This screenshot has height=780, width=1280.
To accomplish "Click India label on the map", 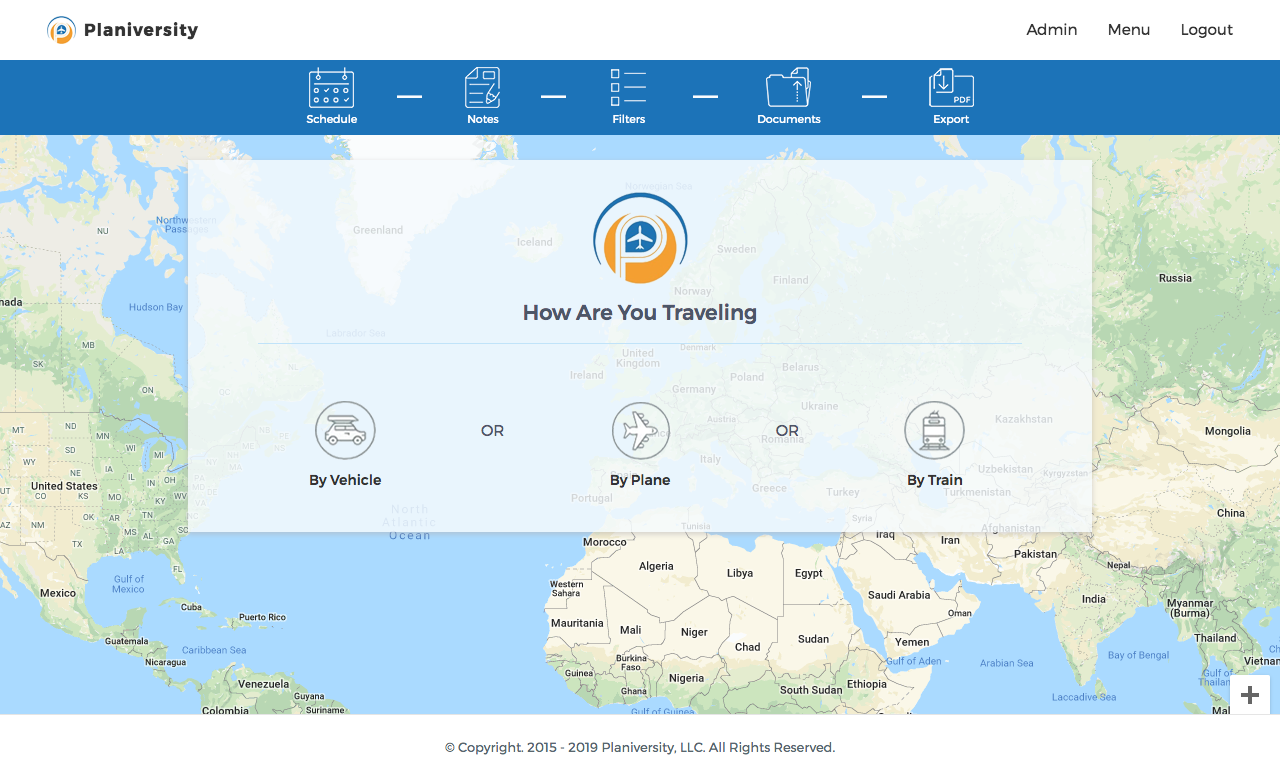I will click(1094, 599).
